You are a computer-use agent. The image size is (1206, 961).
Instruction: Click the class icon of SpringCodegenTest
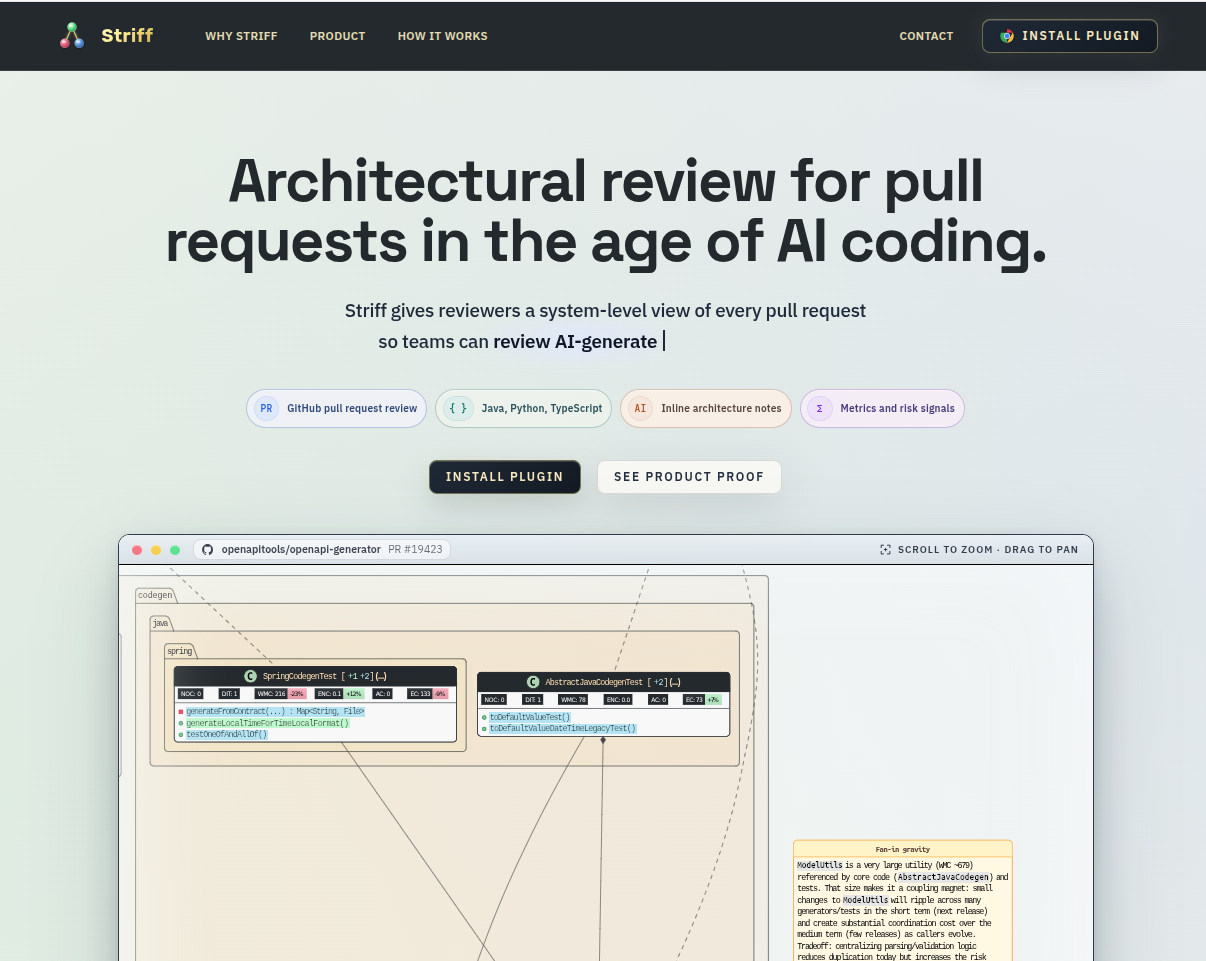[250, 676]
